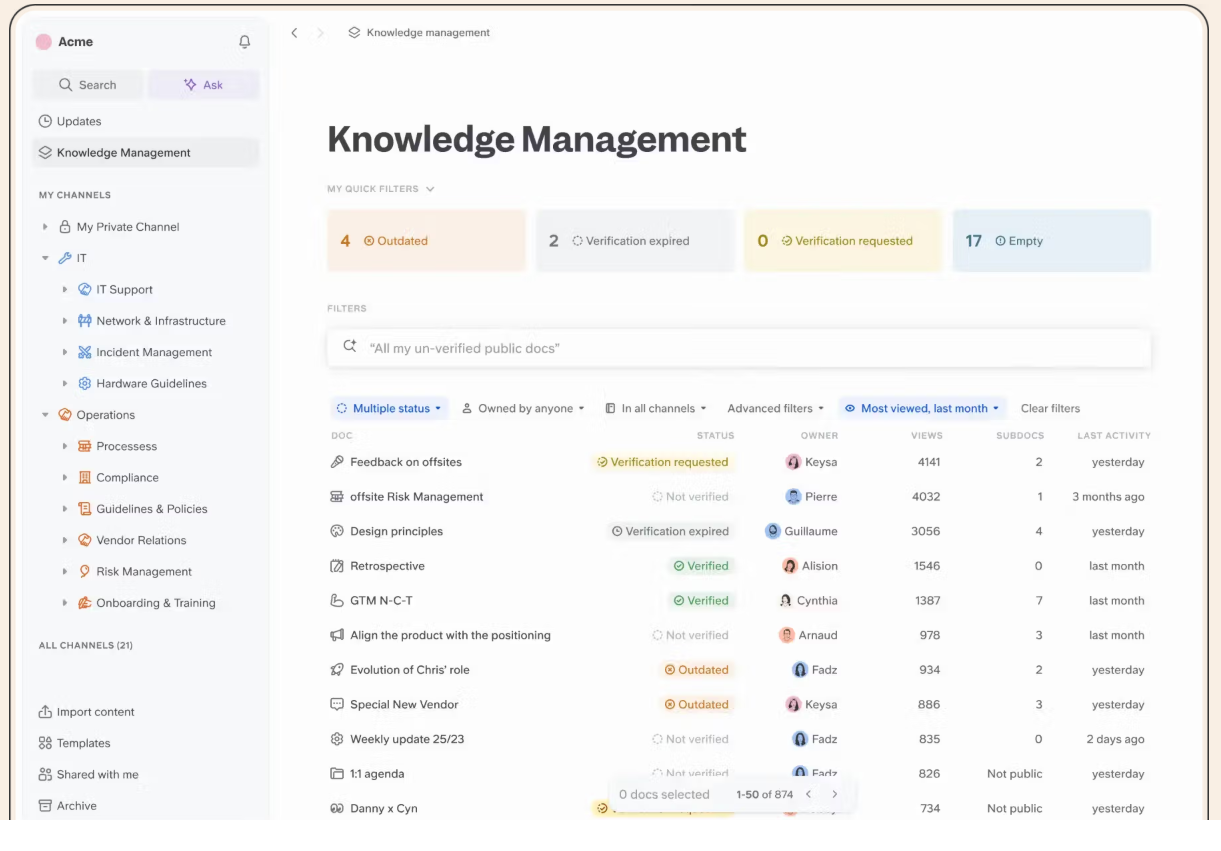Click the Onboarding & Training icon
Image resolution: width=1221 pixels, height=851 pixels.
(x=85, y=603)
